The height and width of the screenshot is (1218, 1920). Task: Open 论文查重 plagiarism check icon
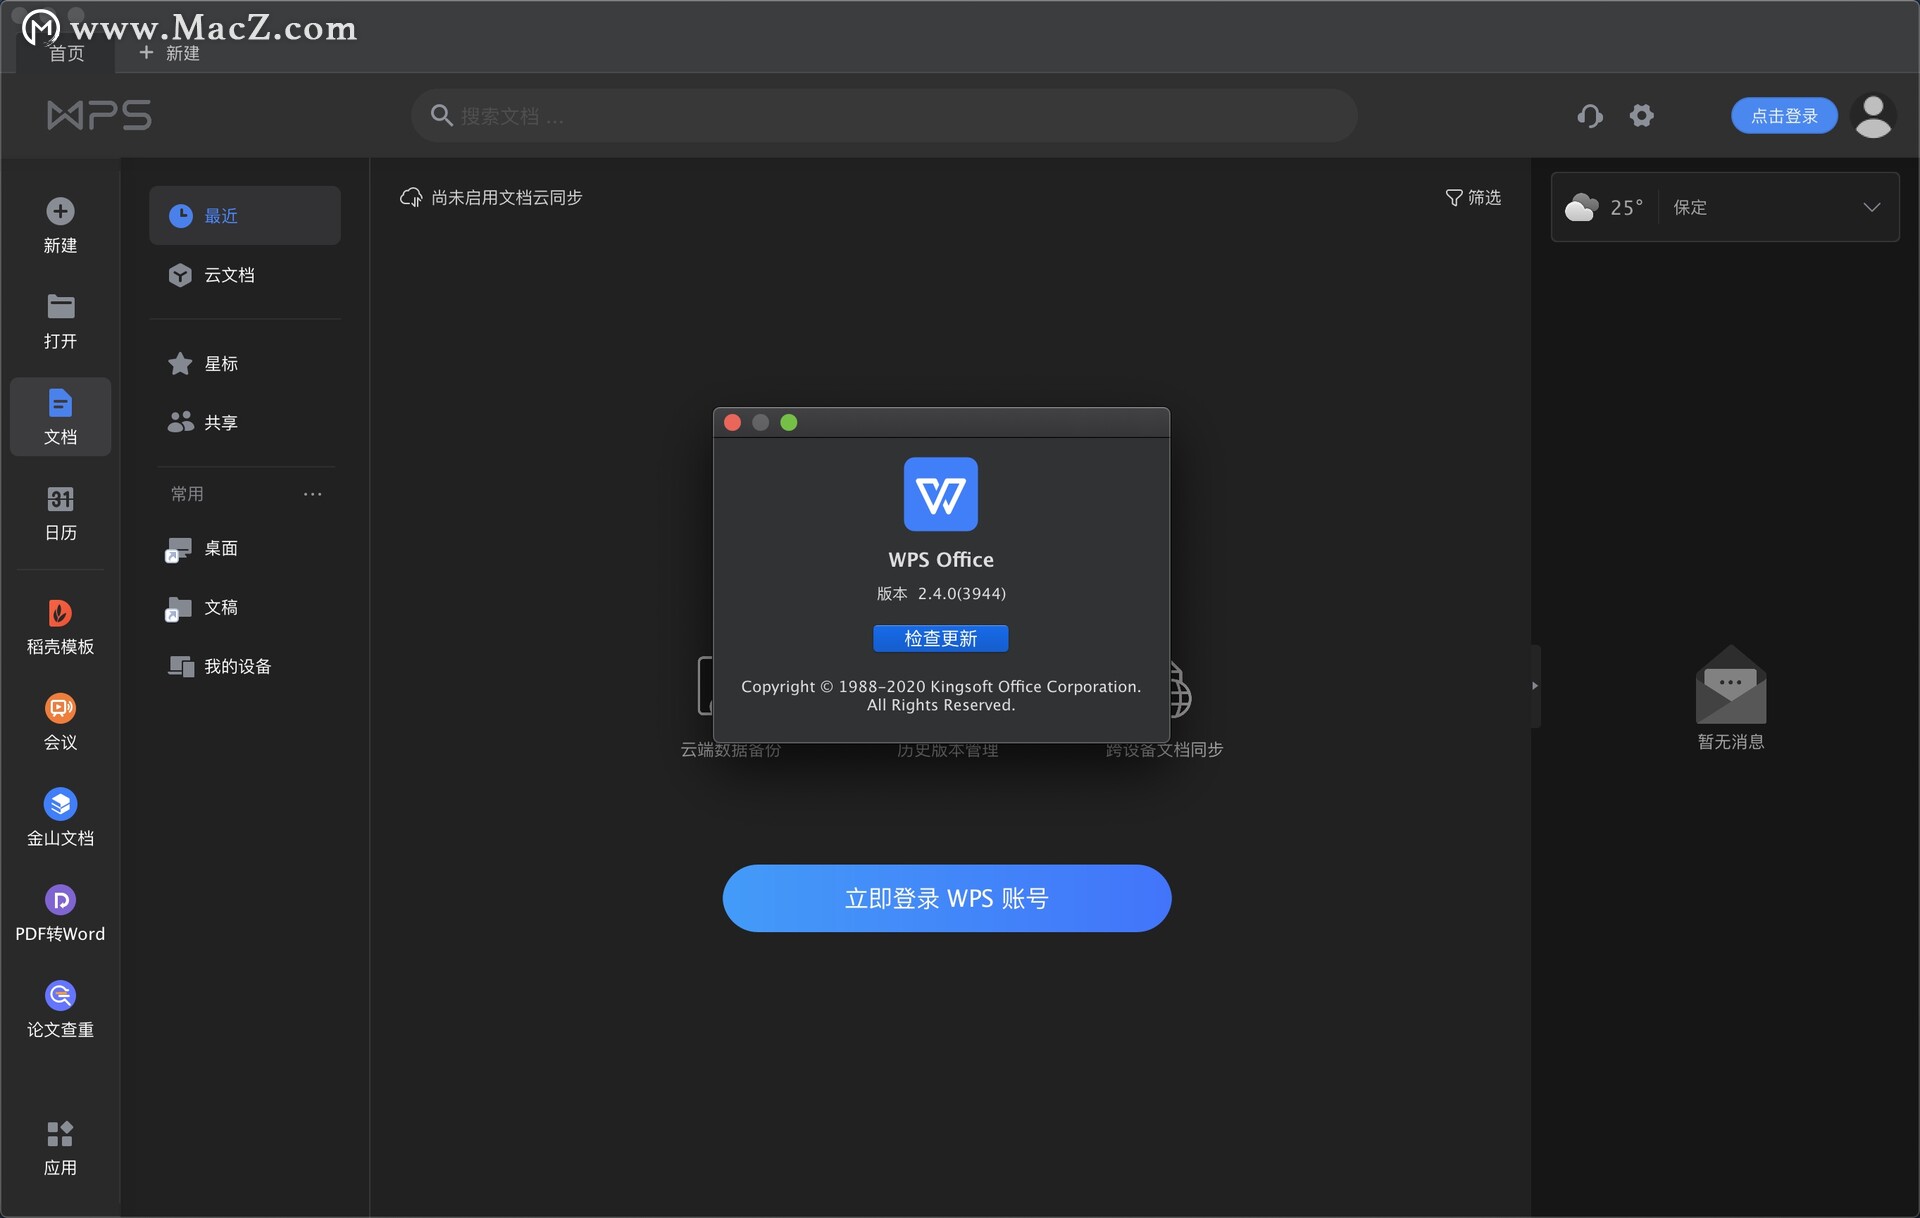coord(60,995)
